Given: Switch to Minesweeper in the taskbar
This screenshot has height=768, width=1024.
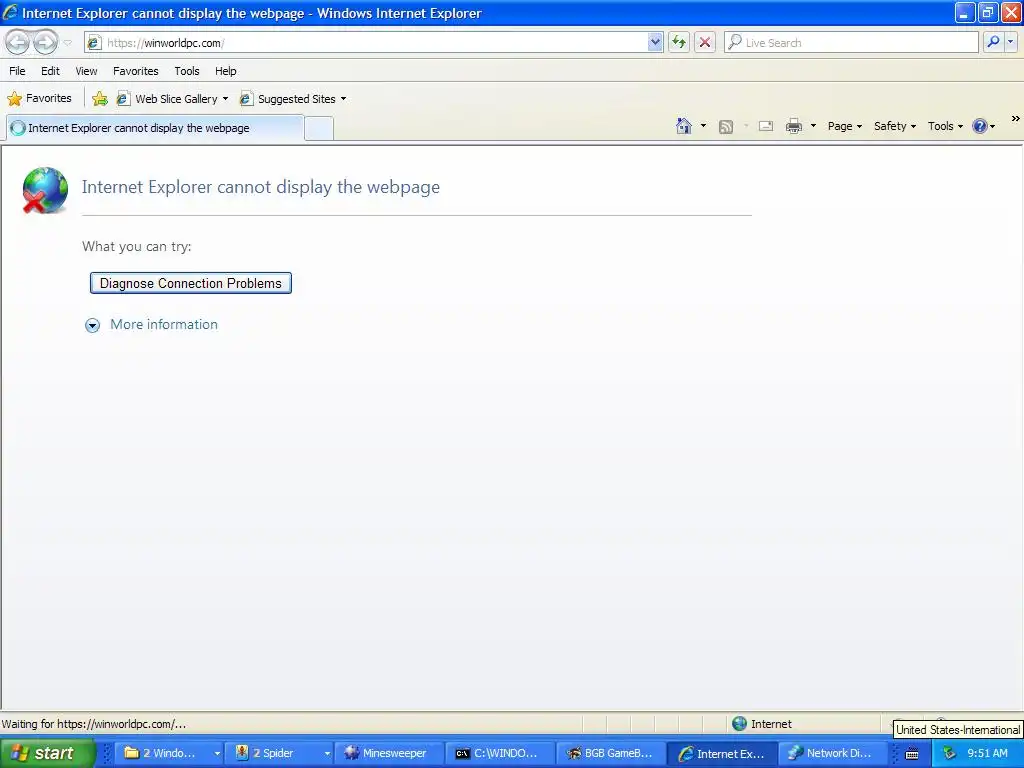Looking at the screenshot, I should (389, 753).
